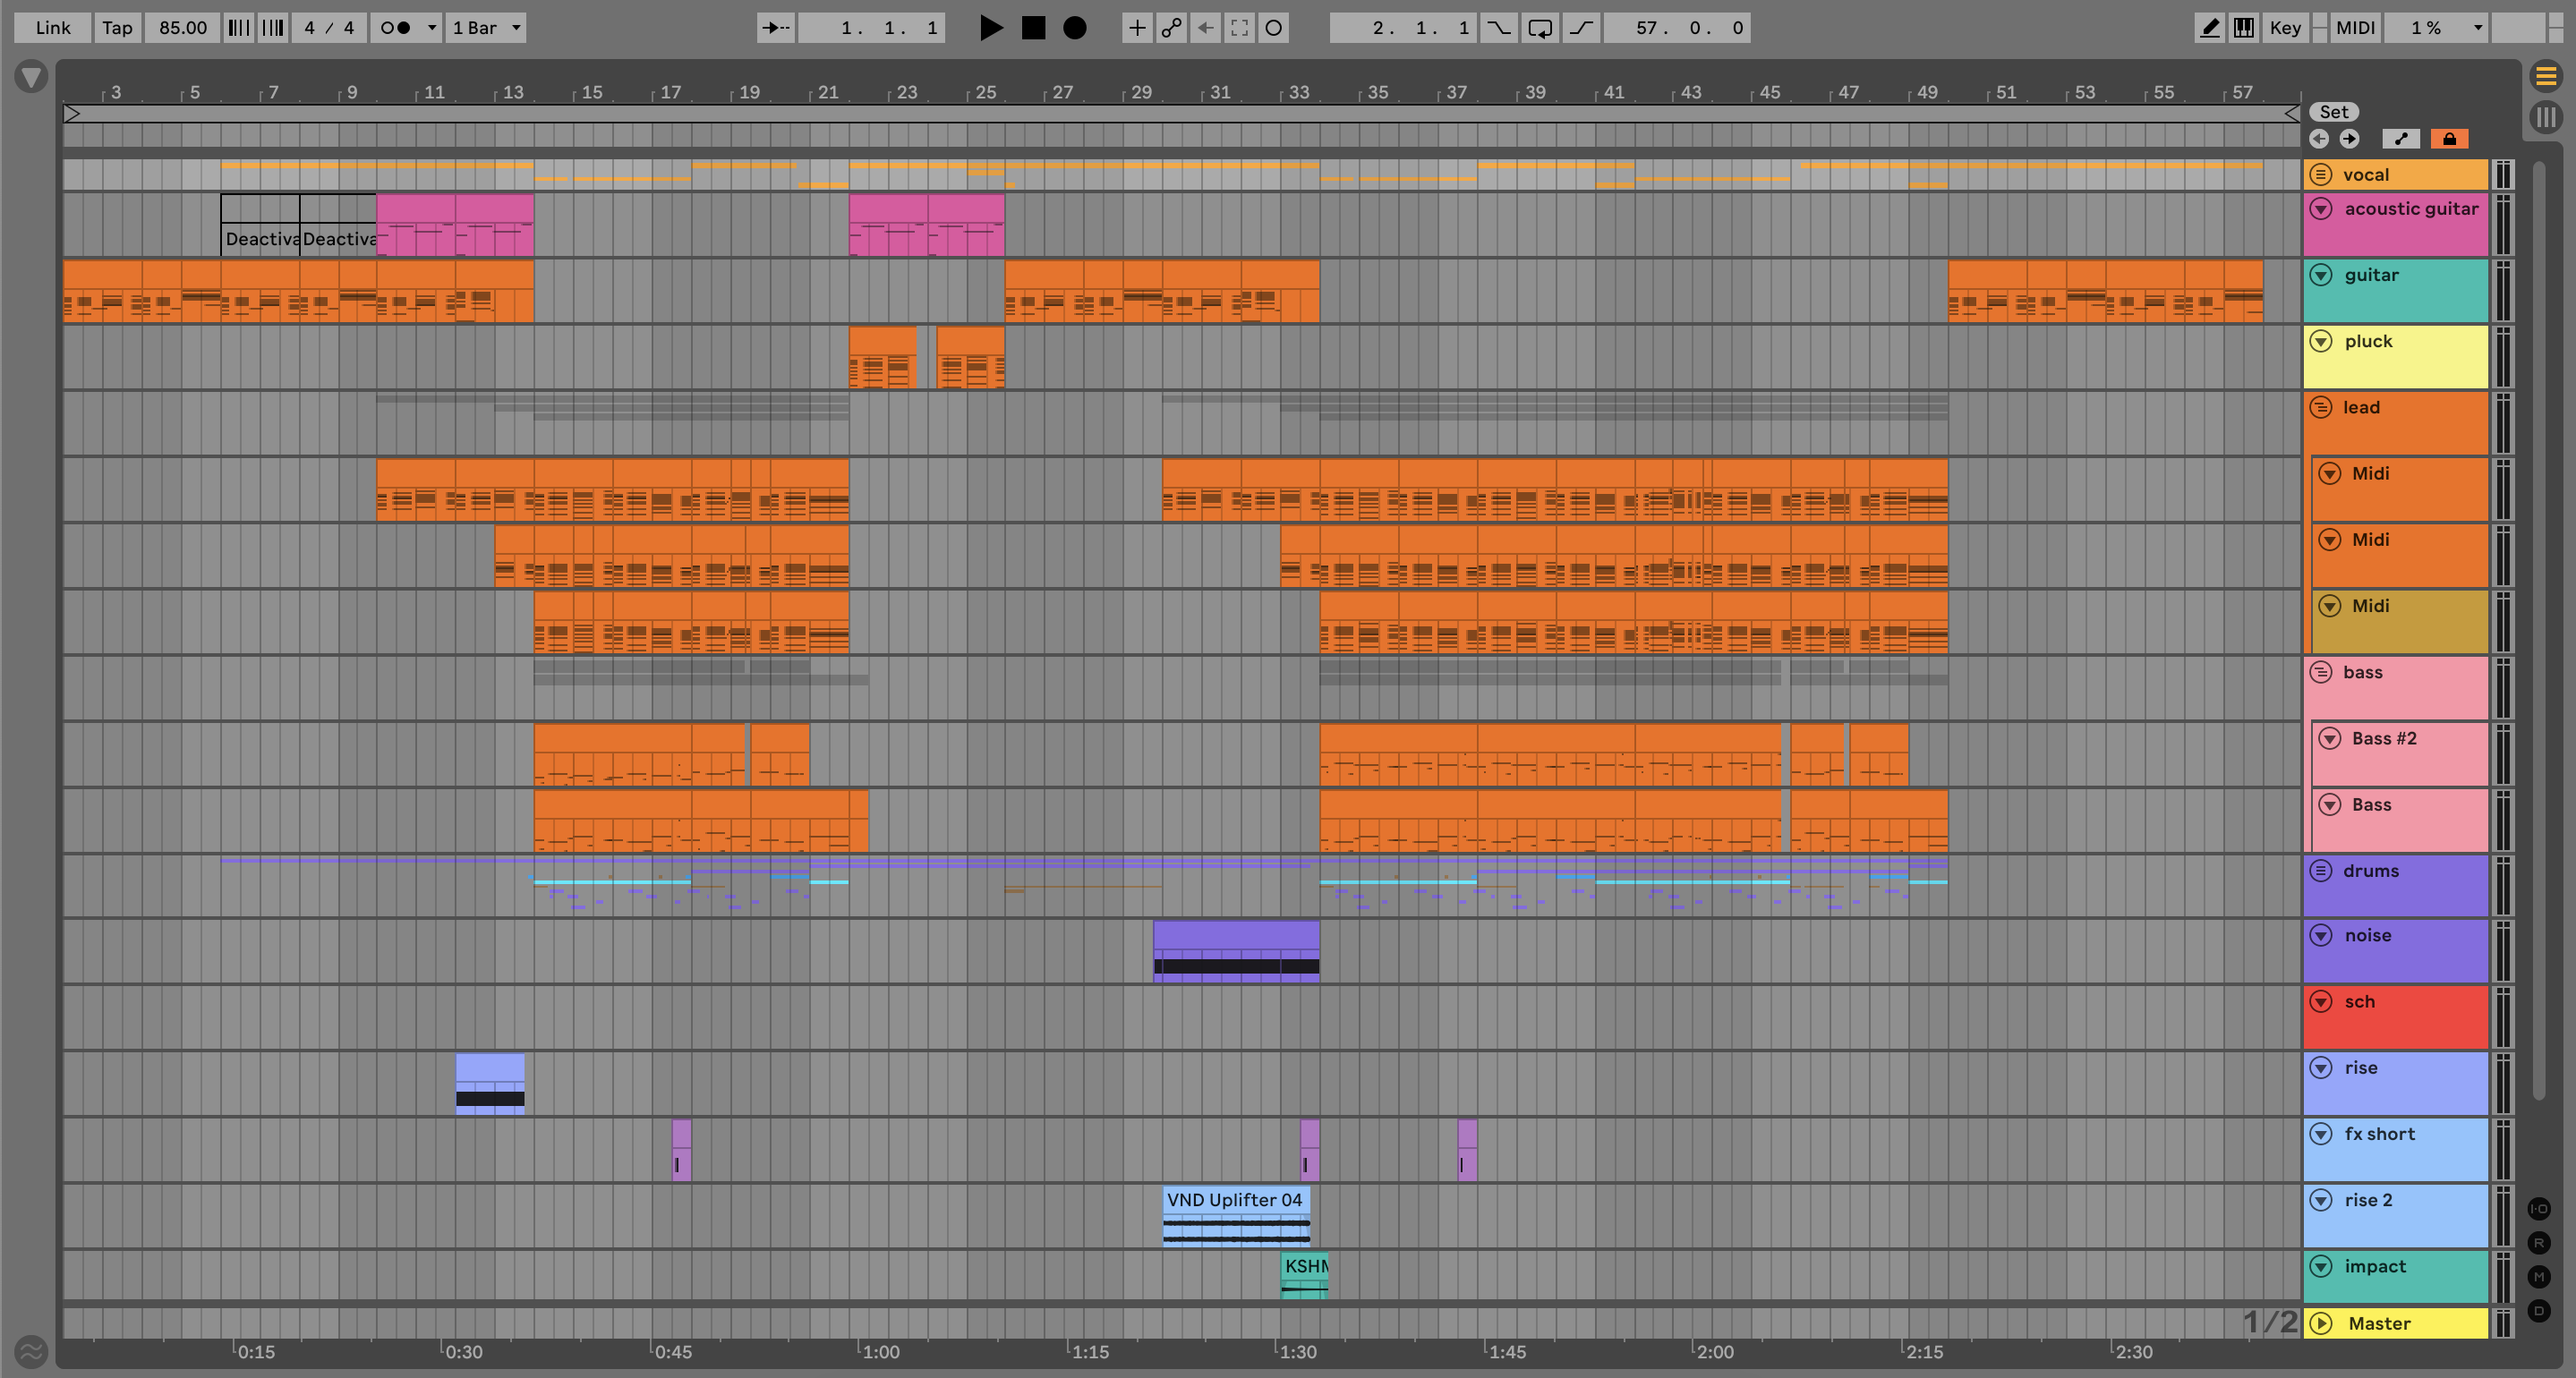This screenshot has width=2576, height=1378.
Task: Click the Arrangement Record circle button
Action: click(1074, 28)
